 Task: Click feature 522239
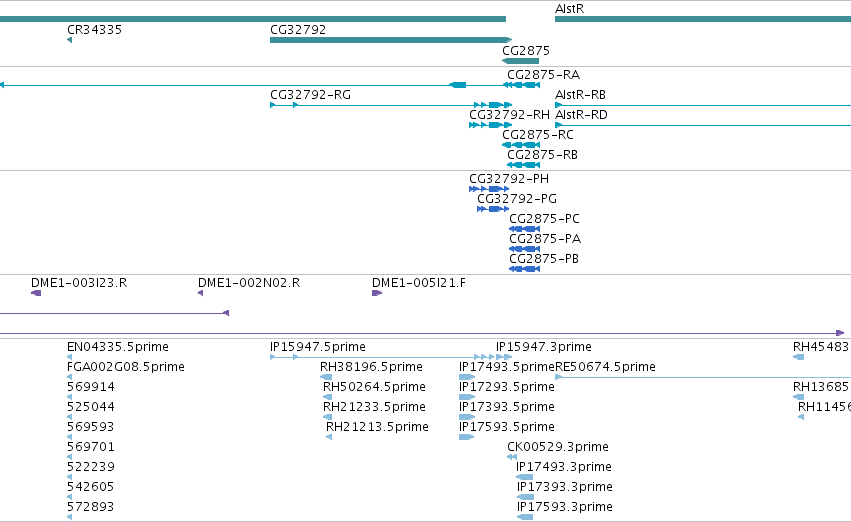69,477
